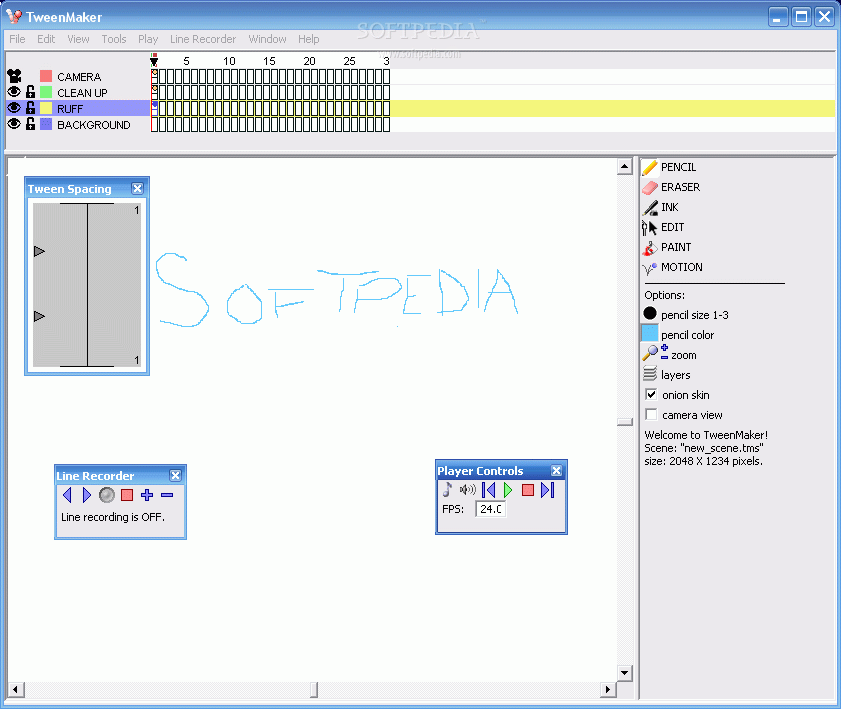841x709 pixels.
Task: Select the CLEAN UP layer name
Action: 82,93
